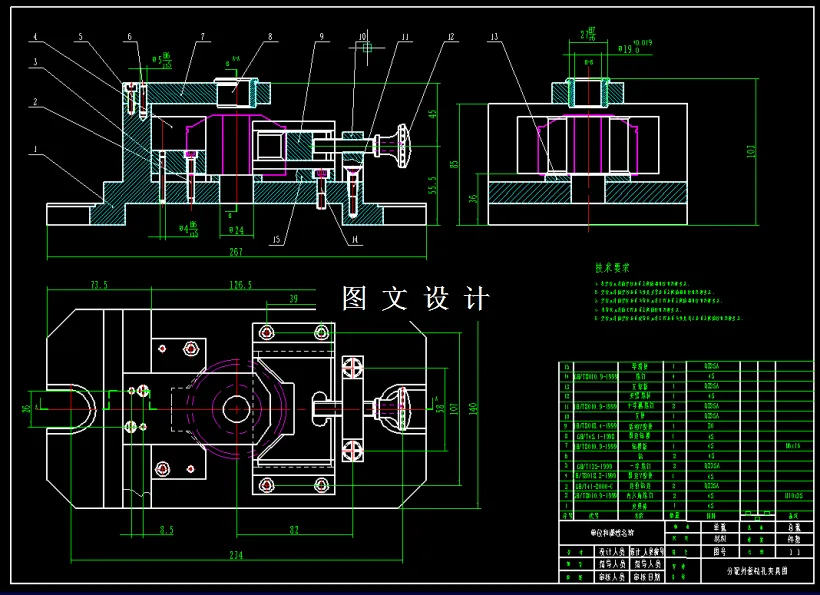Screen dimensions: 820x595
Task: Click the 技术要求 heading text
Action: pos(613,268)
